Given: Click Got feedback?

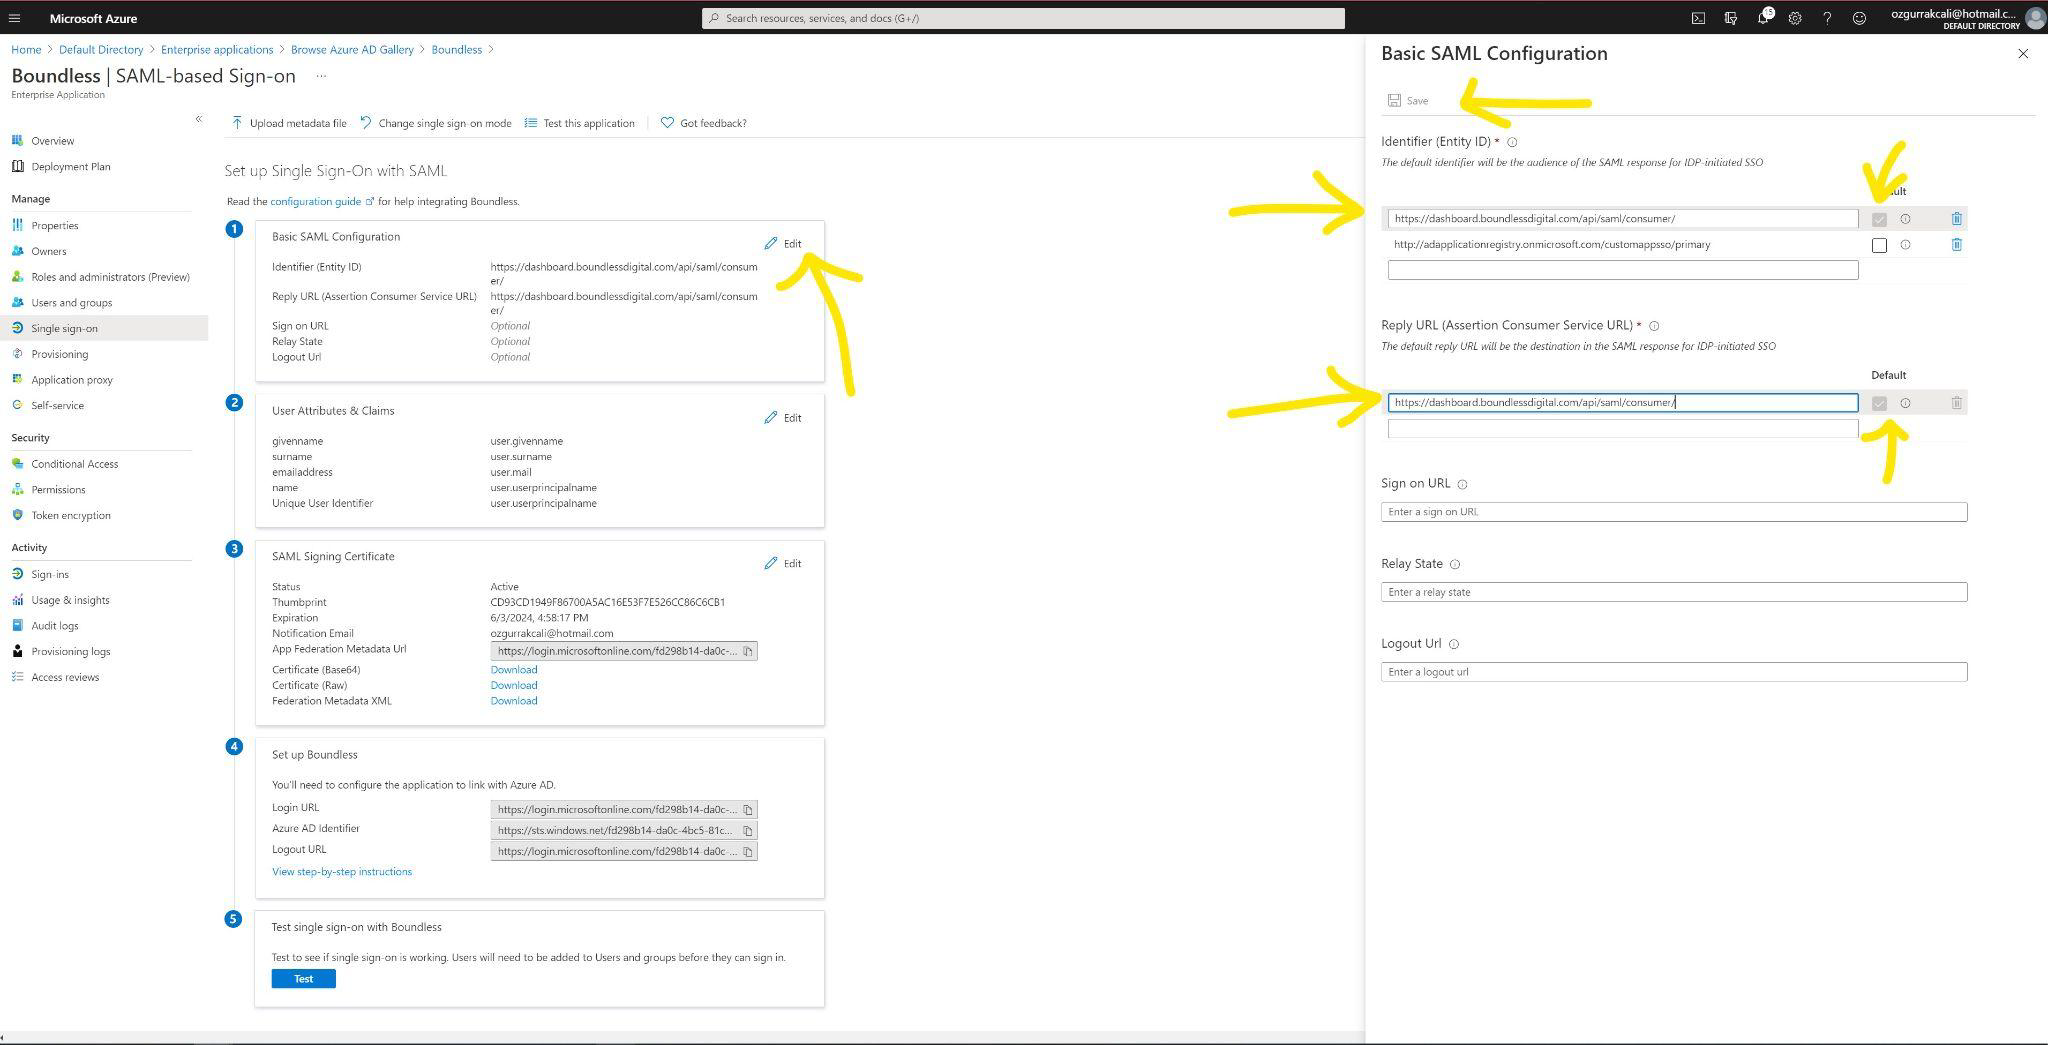Looking at the screenshot, I should 704,123.
